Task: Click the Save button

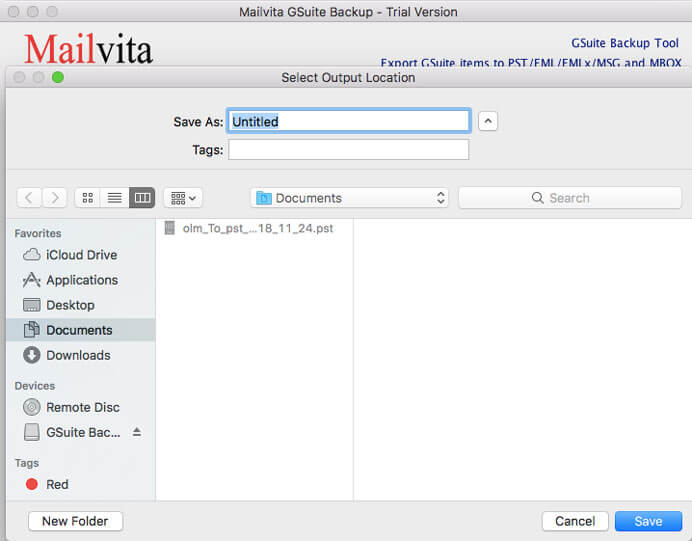Action: pos(648,521)
